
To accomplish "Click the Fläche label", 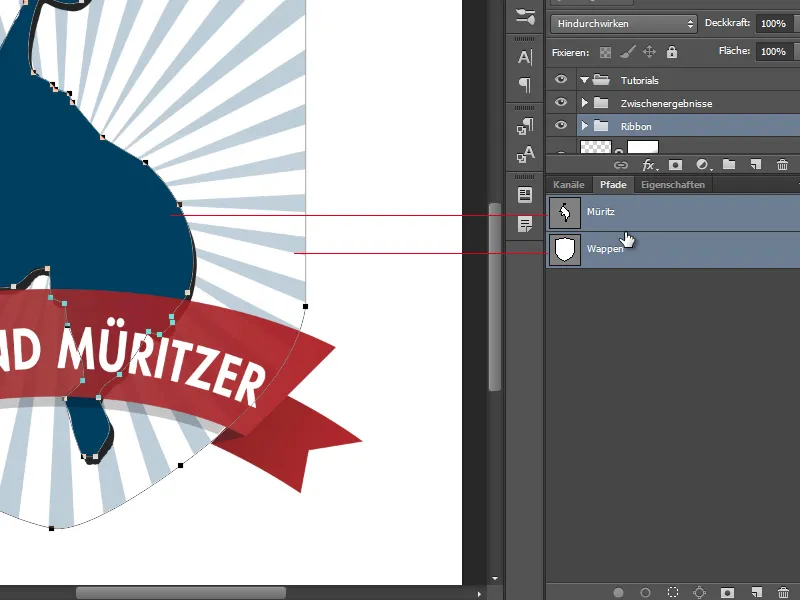I will pyautogui.click(x=734, y=51).
